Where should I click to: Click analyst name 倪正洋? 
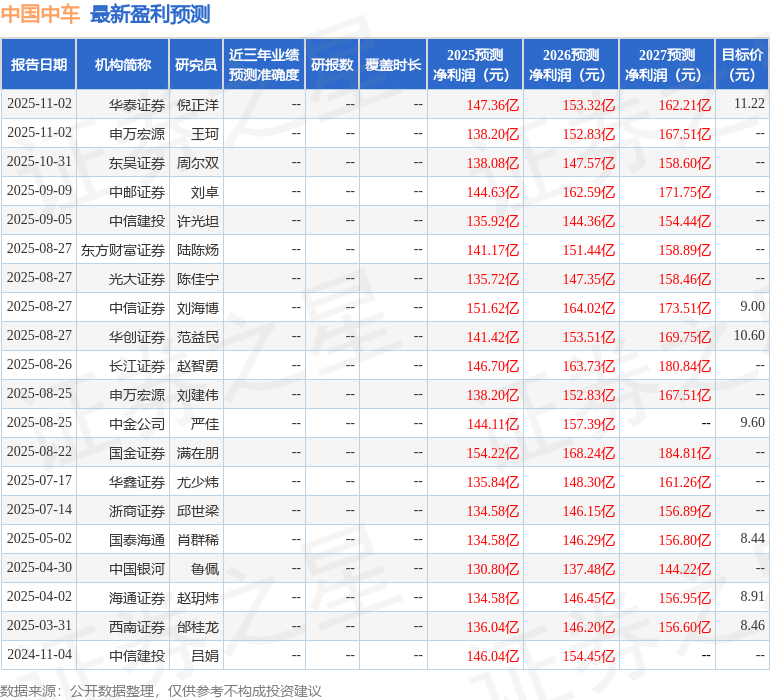(x=197, y=104)
